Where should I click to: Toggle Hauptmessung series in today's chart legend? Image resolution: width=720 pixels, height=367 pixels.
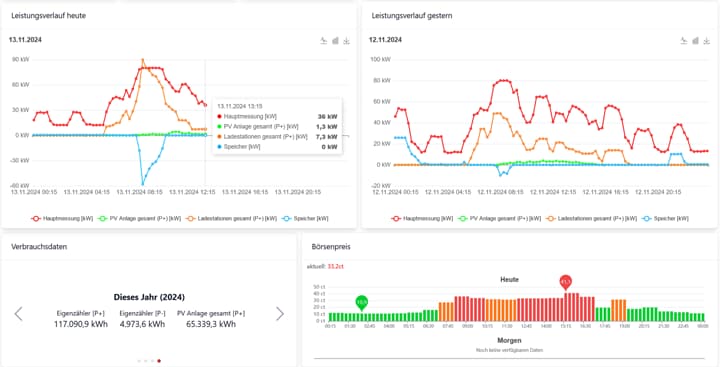coord(62,219)
